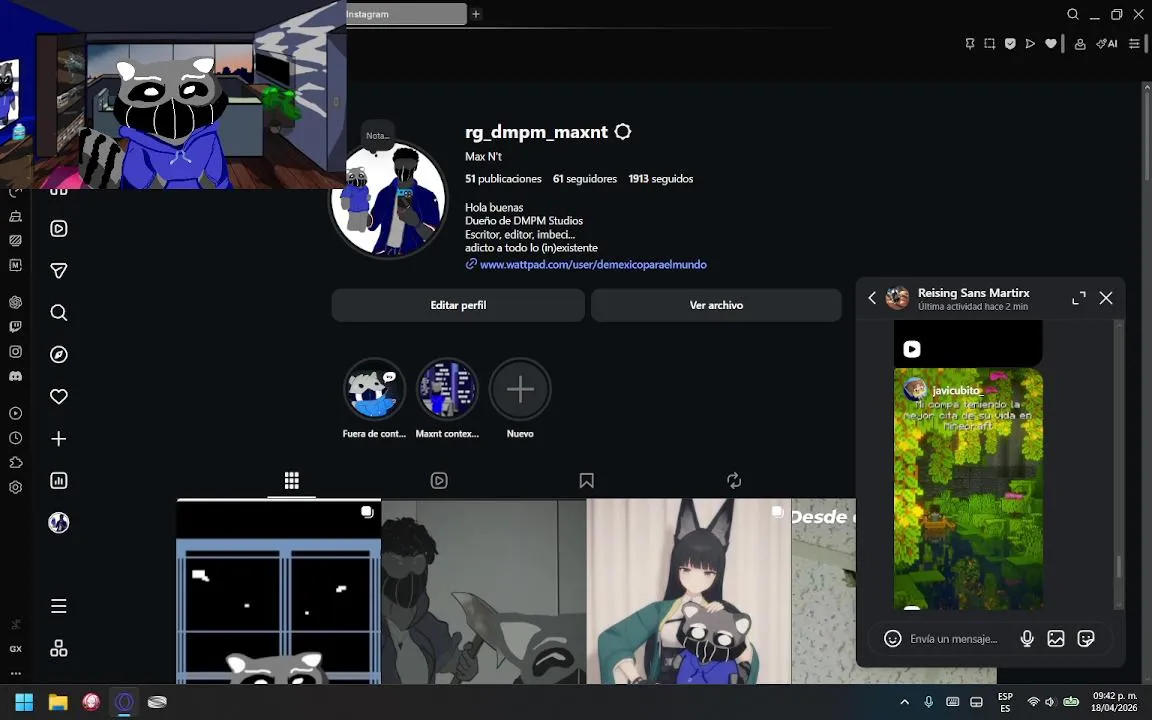This screenshot has width=1152, height=720.
Task: Click the Create plus icon in Instagram sidebar
Action: (59, 439)
